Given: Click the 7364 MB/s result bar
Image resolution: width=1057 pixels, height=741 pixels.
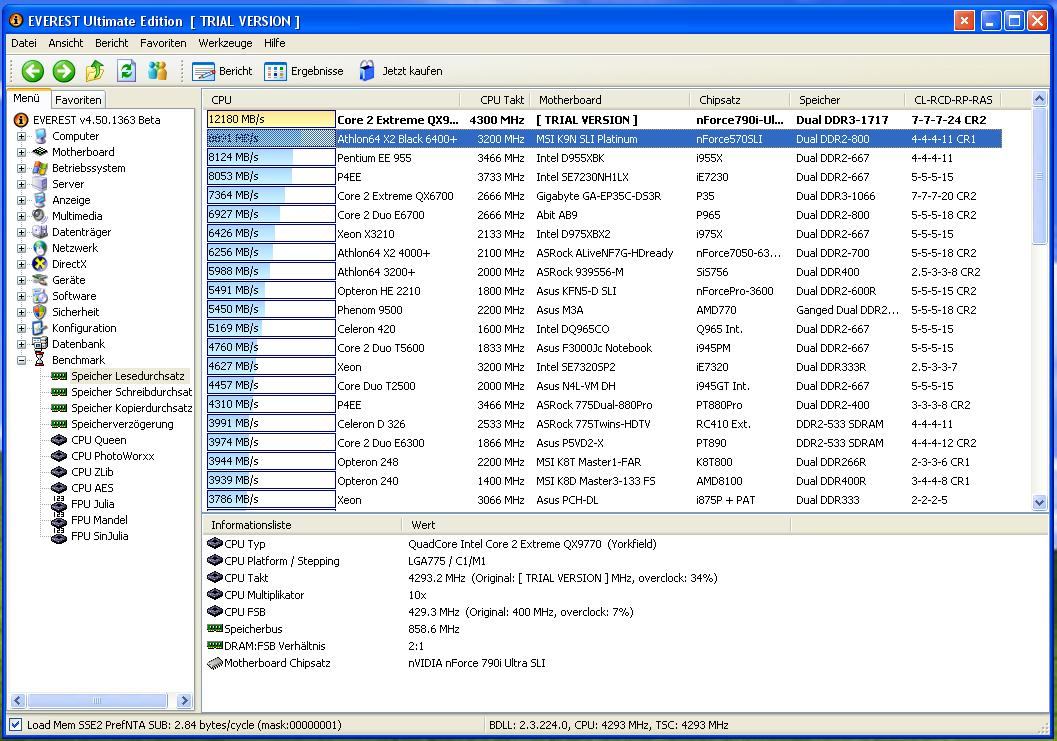Looking at the screenshot, I should pos(271,196).
